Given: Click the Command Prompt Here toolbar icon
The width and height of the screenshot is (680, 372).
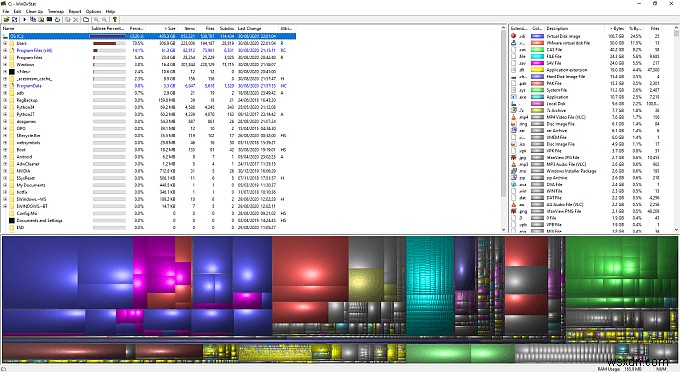Looking at the screenshot, I should tap(49, 20).
